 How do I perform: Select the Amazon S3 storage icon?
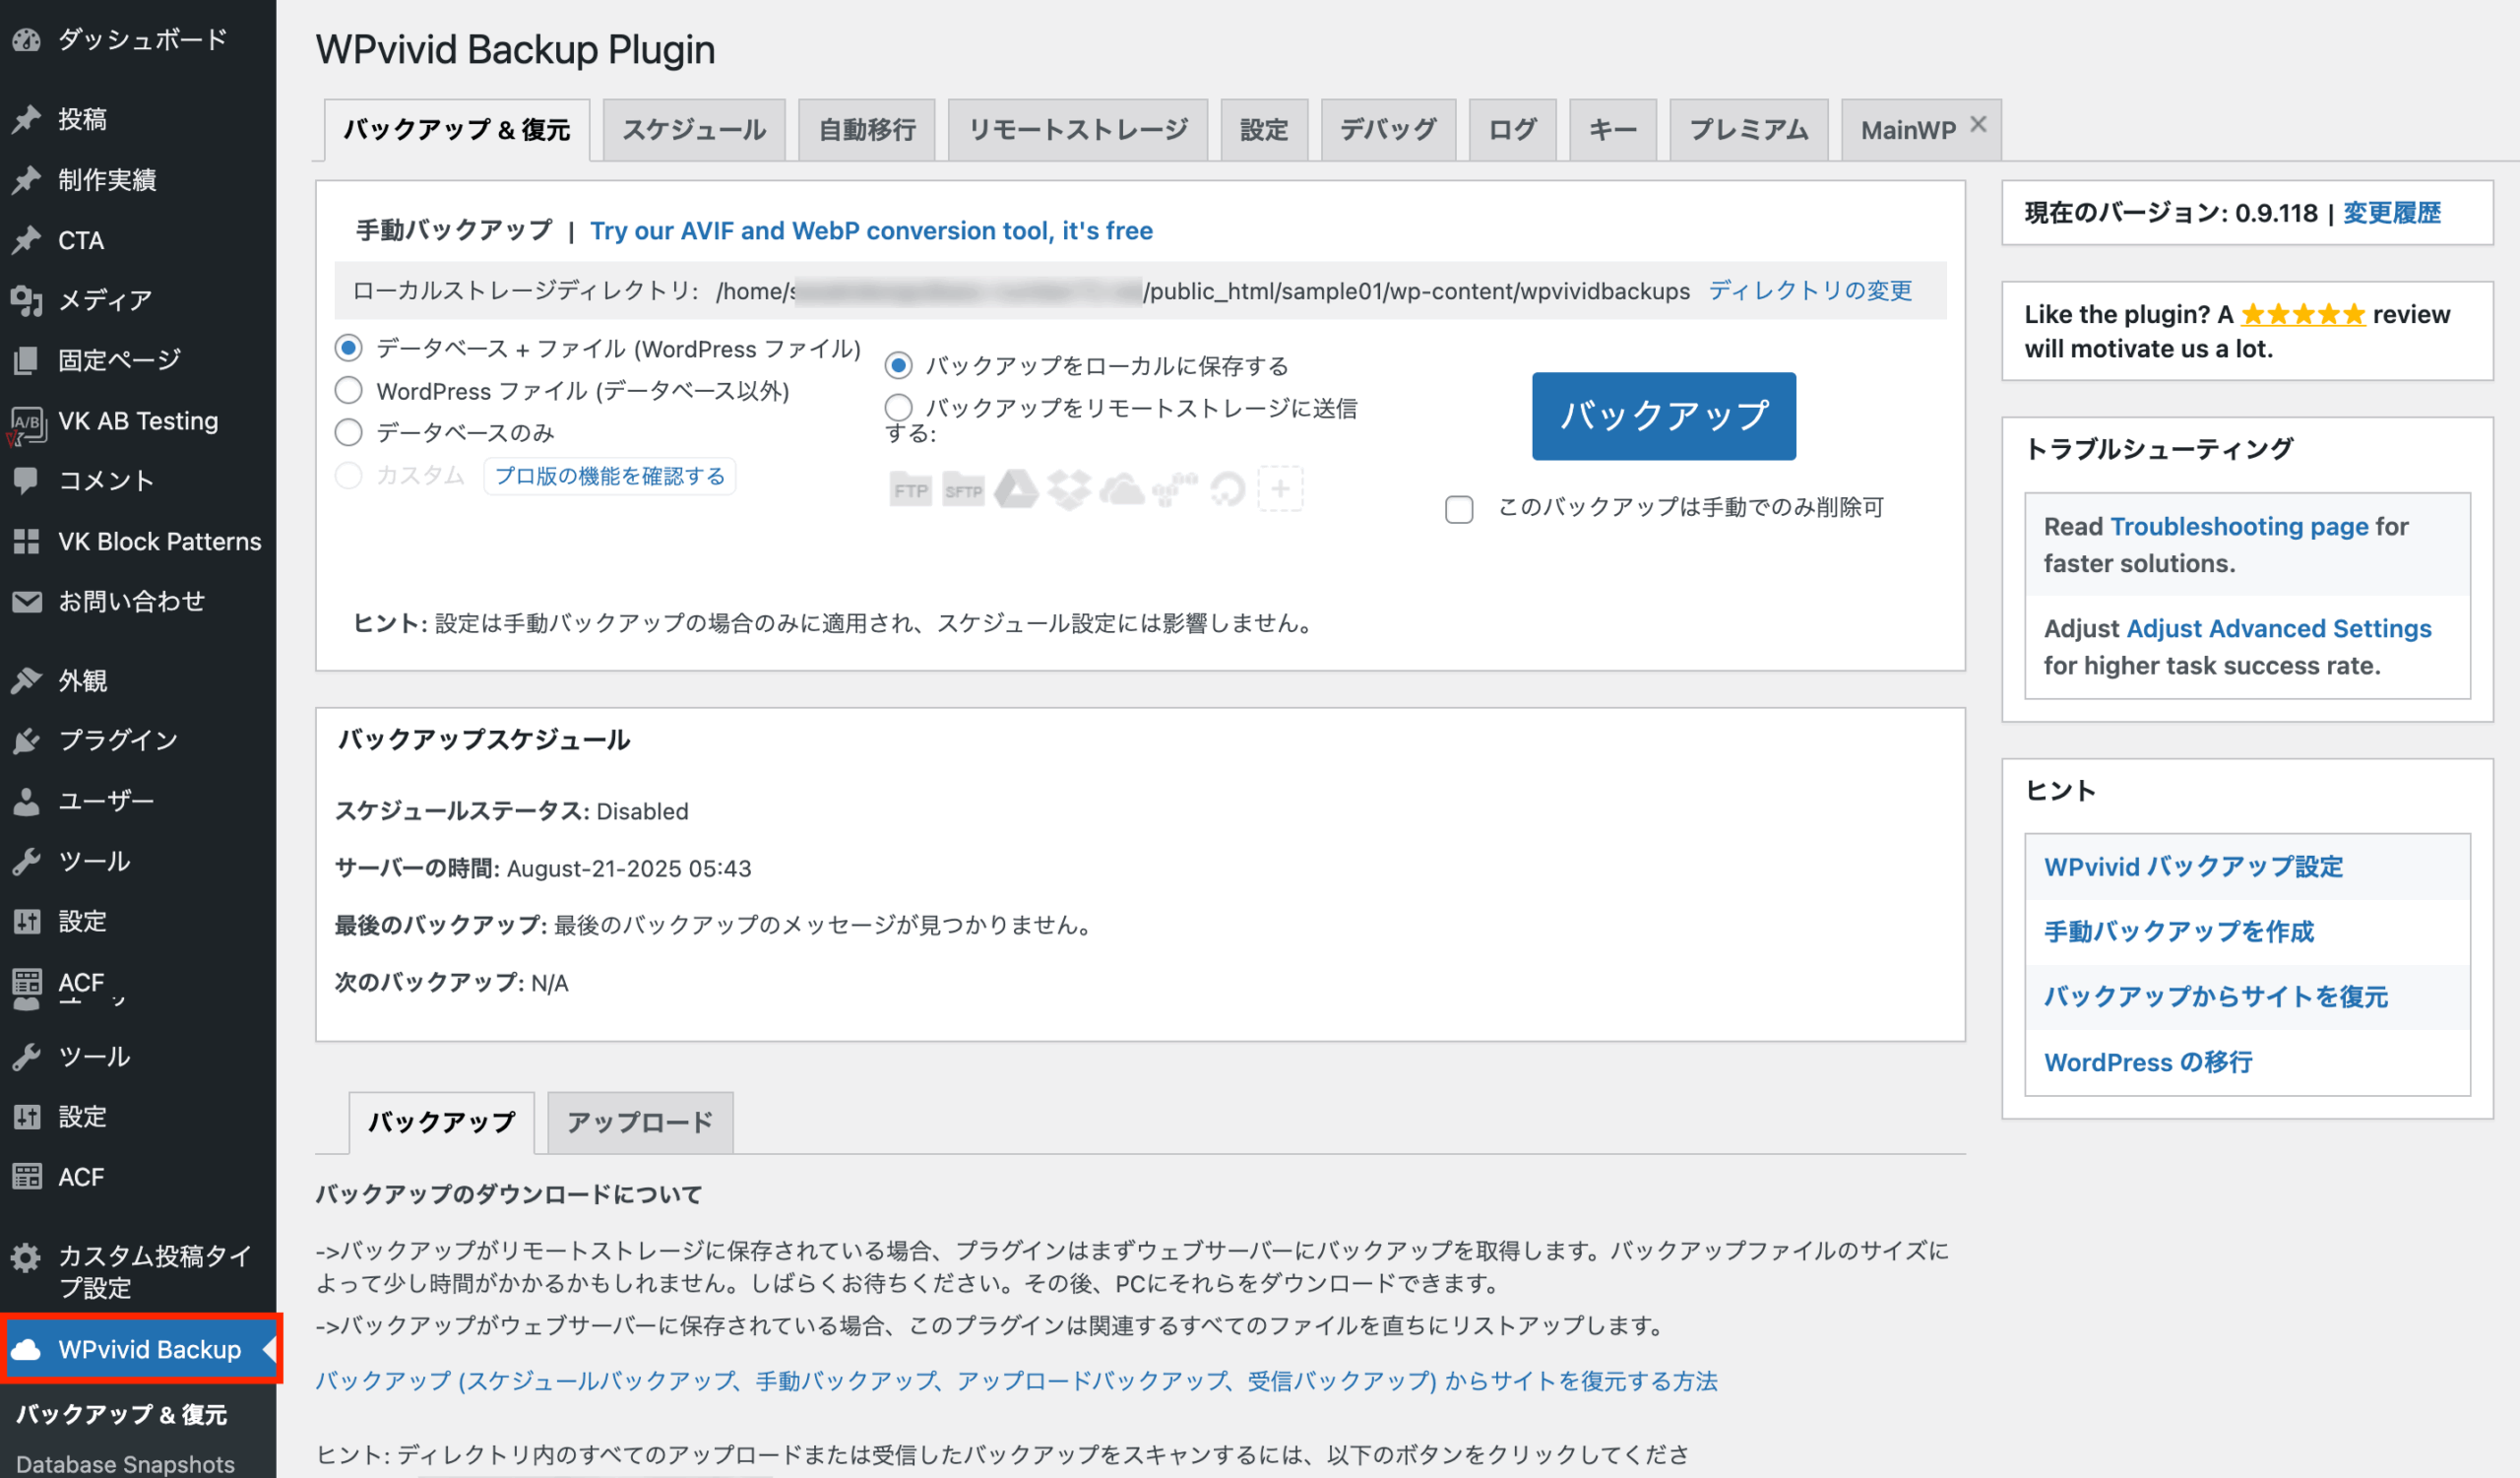click(x=1175, y=489)
